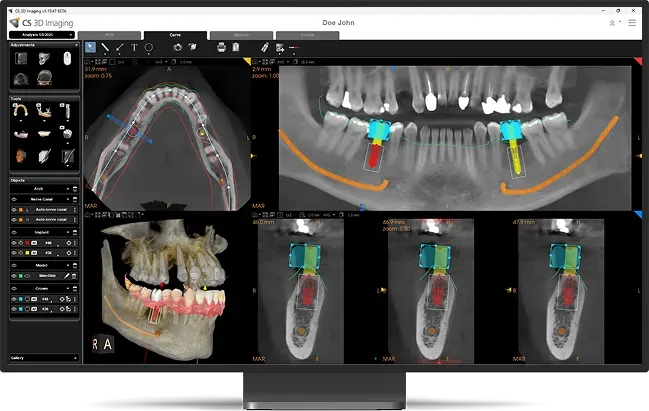This screenshot has width=649, height=411.
Task: Switch to the Curve tab
Action: click(x=175, y=35)
